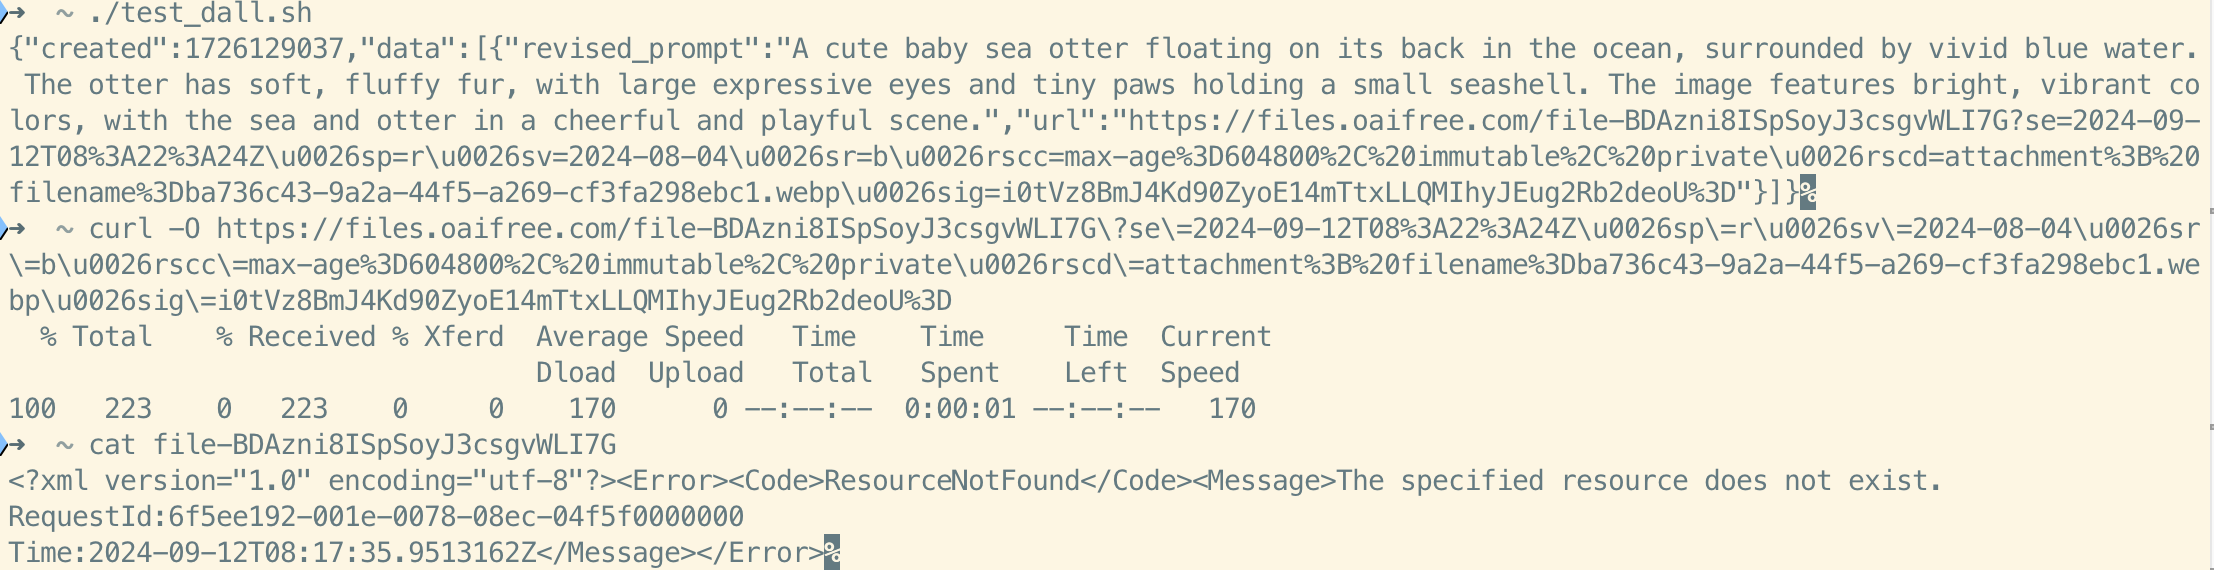
Task: Click the 0:00:01 time spent value
Action: (960, 408)
